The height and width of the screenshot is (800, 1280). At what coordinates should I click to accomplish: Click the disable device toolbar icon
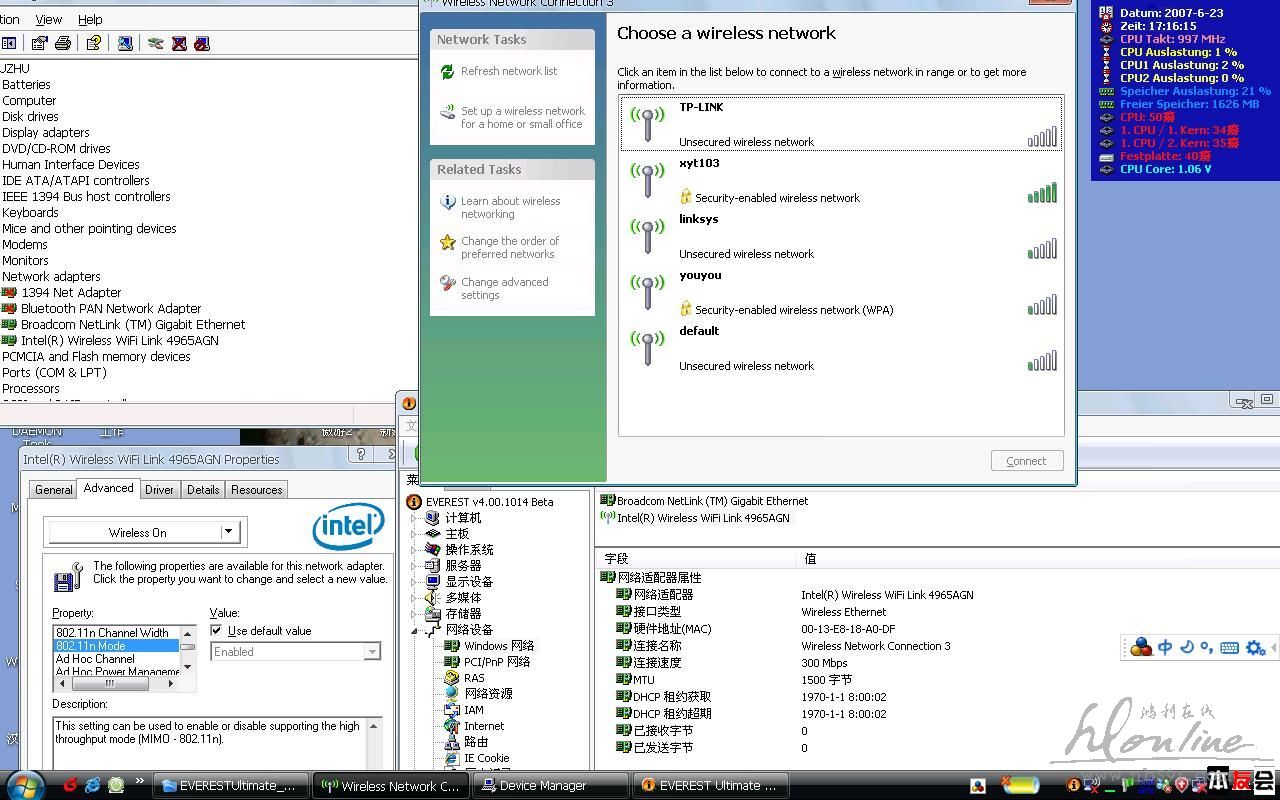pos(202,43)
